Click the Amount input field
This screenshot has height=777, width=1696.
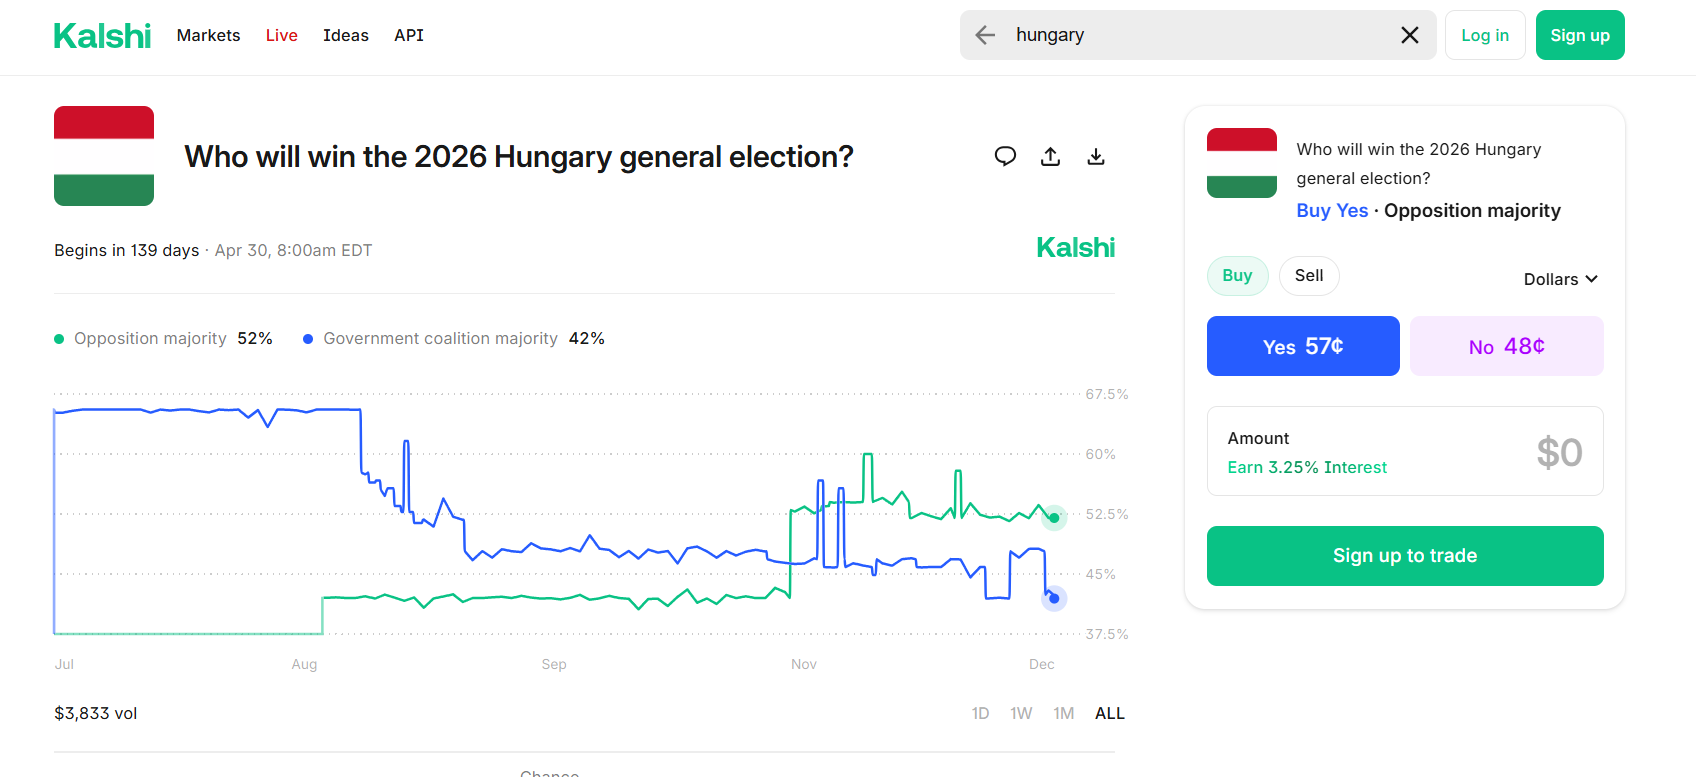[1404, 451]
